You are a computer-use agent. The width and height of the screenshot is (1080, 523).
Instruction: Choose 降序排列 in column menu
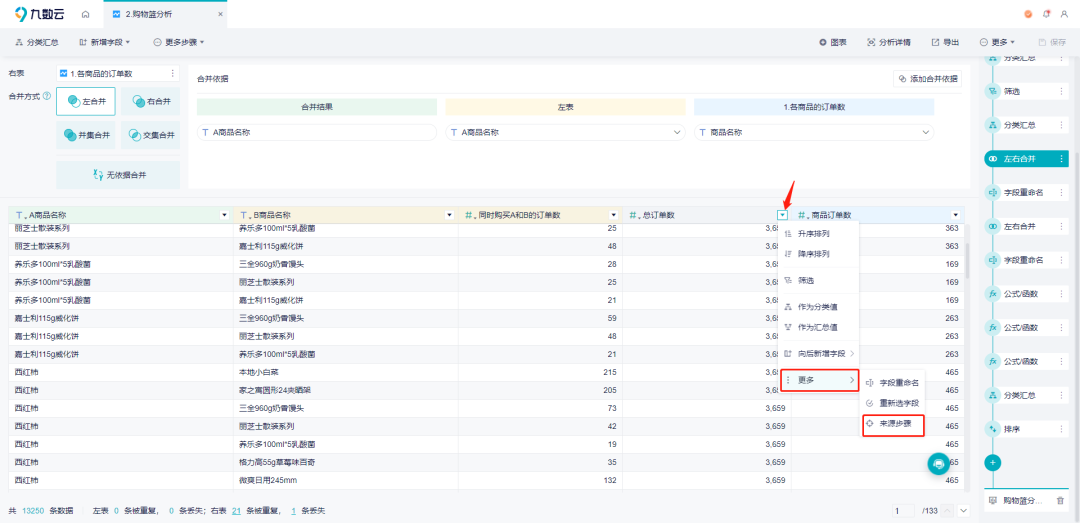818,254
